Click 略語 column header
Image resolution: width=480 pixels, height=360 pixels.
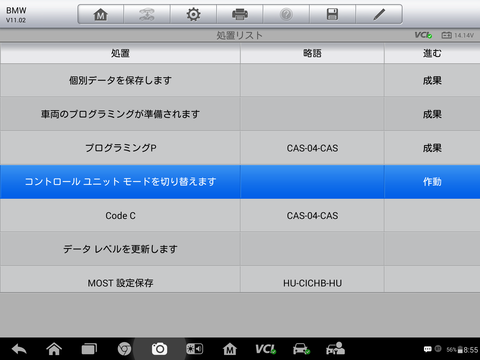tap(312, 53)
